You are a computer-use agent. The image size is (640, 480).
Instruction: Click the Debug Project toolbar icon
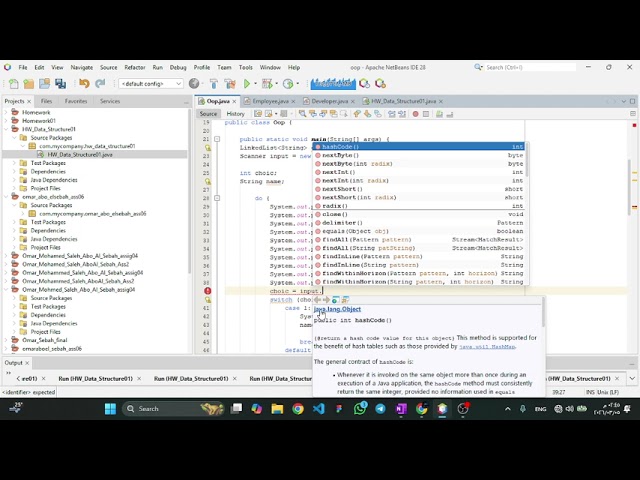[267, 84]
